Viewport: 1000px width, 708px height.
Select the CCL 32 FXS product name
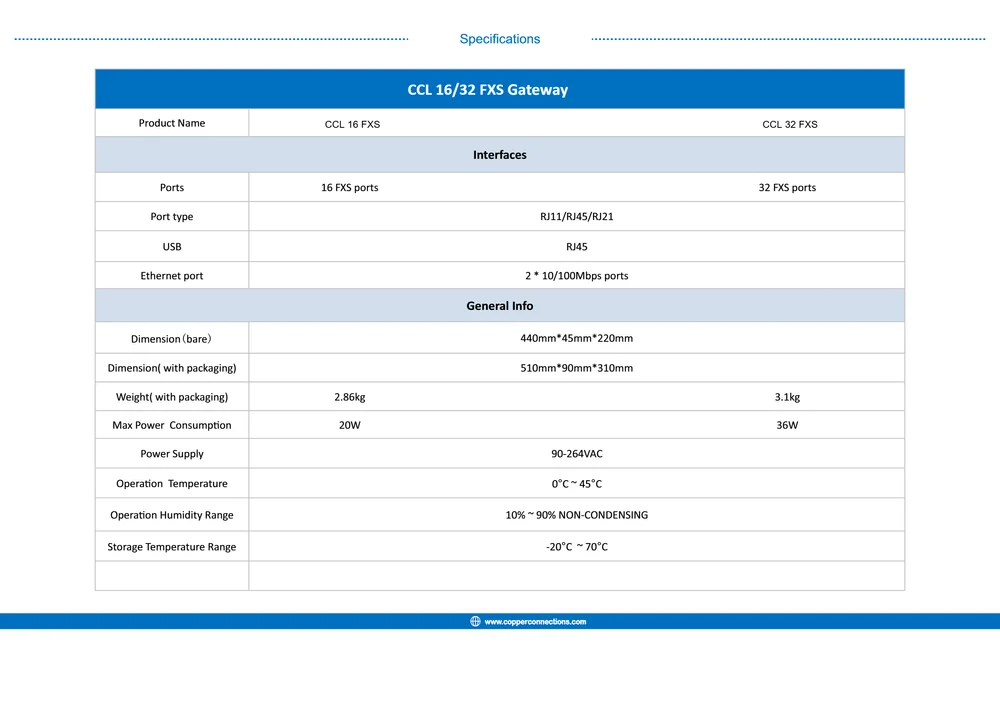(789, 125)
